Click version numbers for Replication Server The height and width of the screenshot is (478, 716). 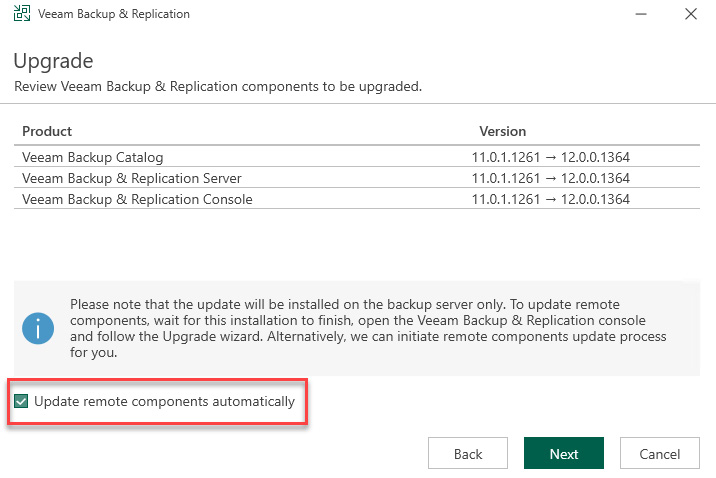(550, 178)
